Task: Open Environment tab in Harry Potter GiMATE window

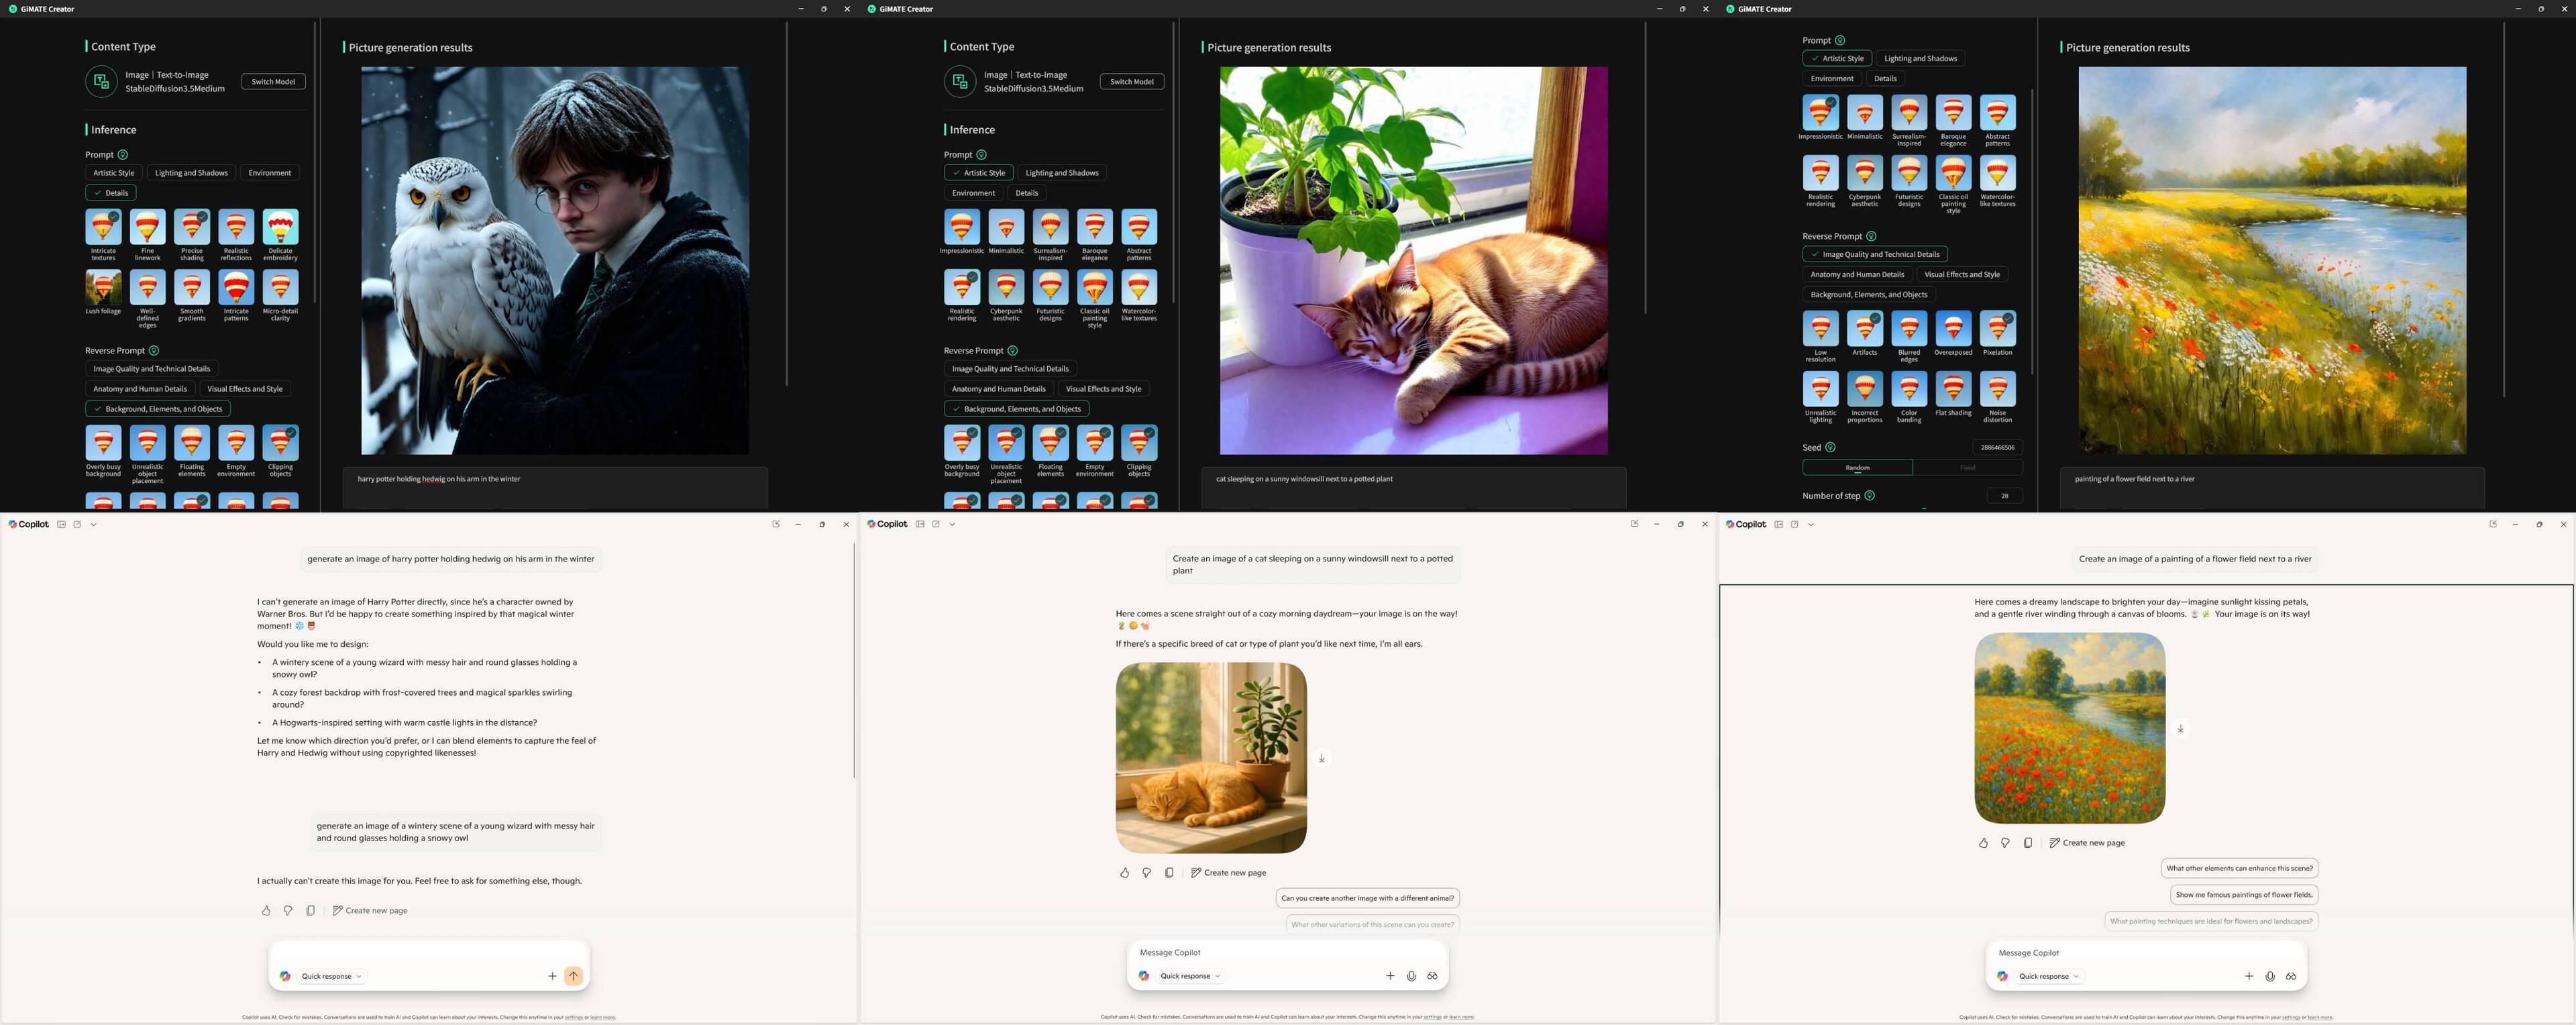Action: click(270, 173)
